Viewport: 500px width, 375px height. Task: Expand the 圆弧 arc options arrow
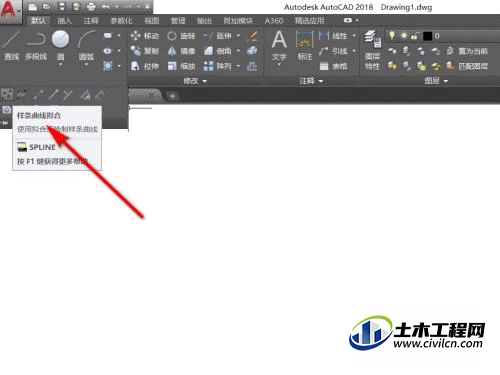(86, 64)
